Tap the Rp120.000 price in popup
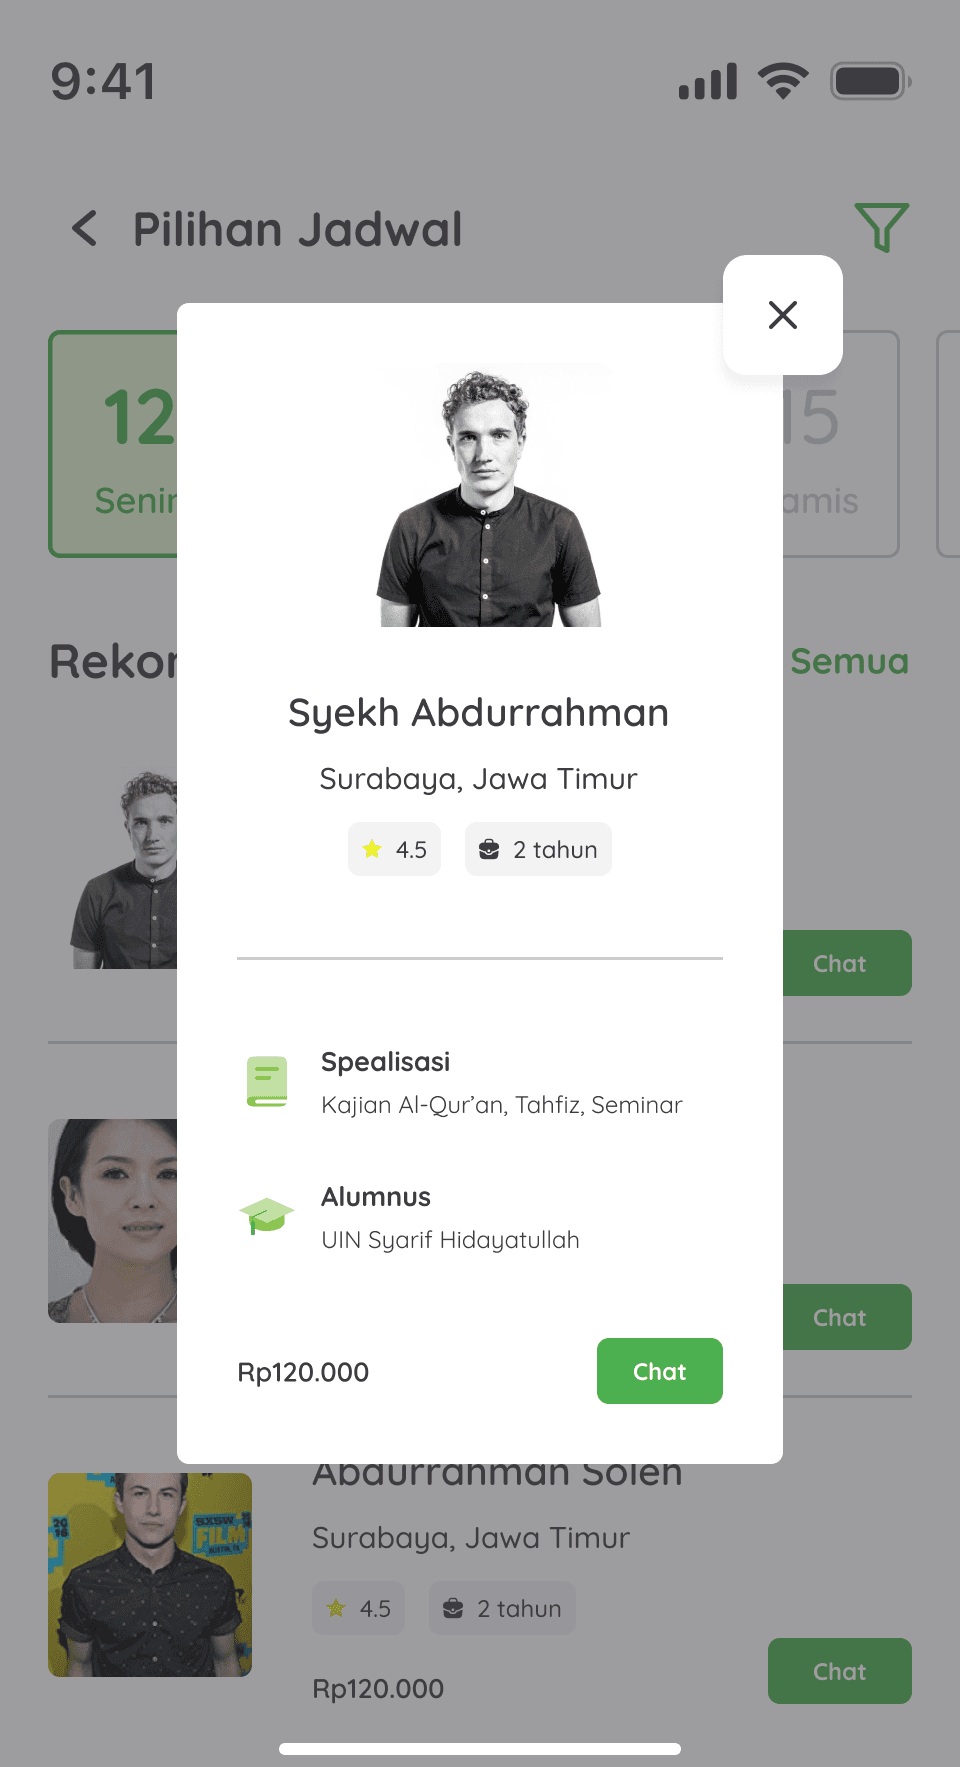This screenshot has height=1767, width=960. 303,1372
